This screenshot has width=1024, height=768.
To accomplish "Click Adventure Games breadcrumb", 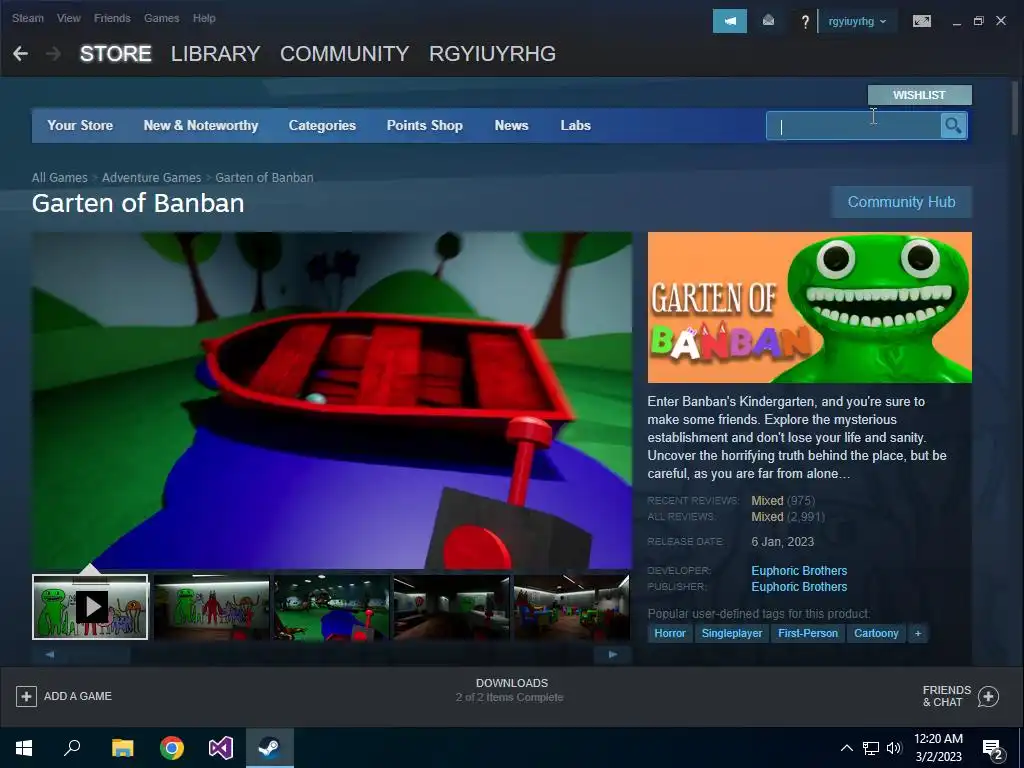I will tap(152, 178).
